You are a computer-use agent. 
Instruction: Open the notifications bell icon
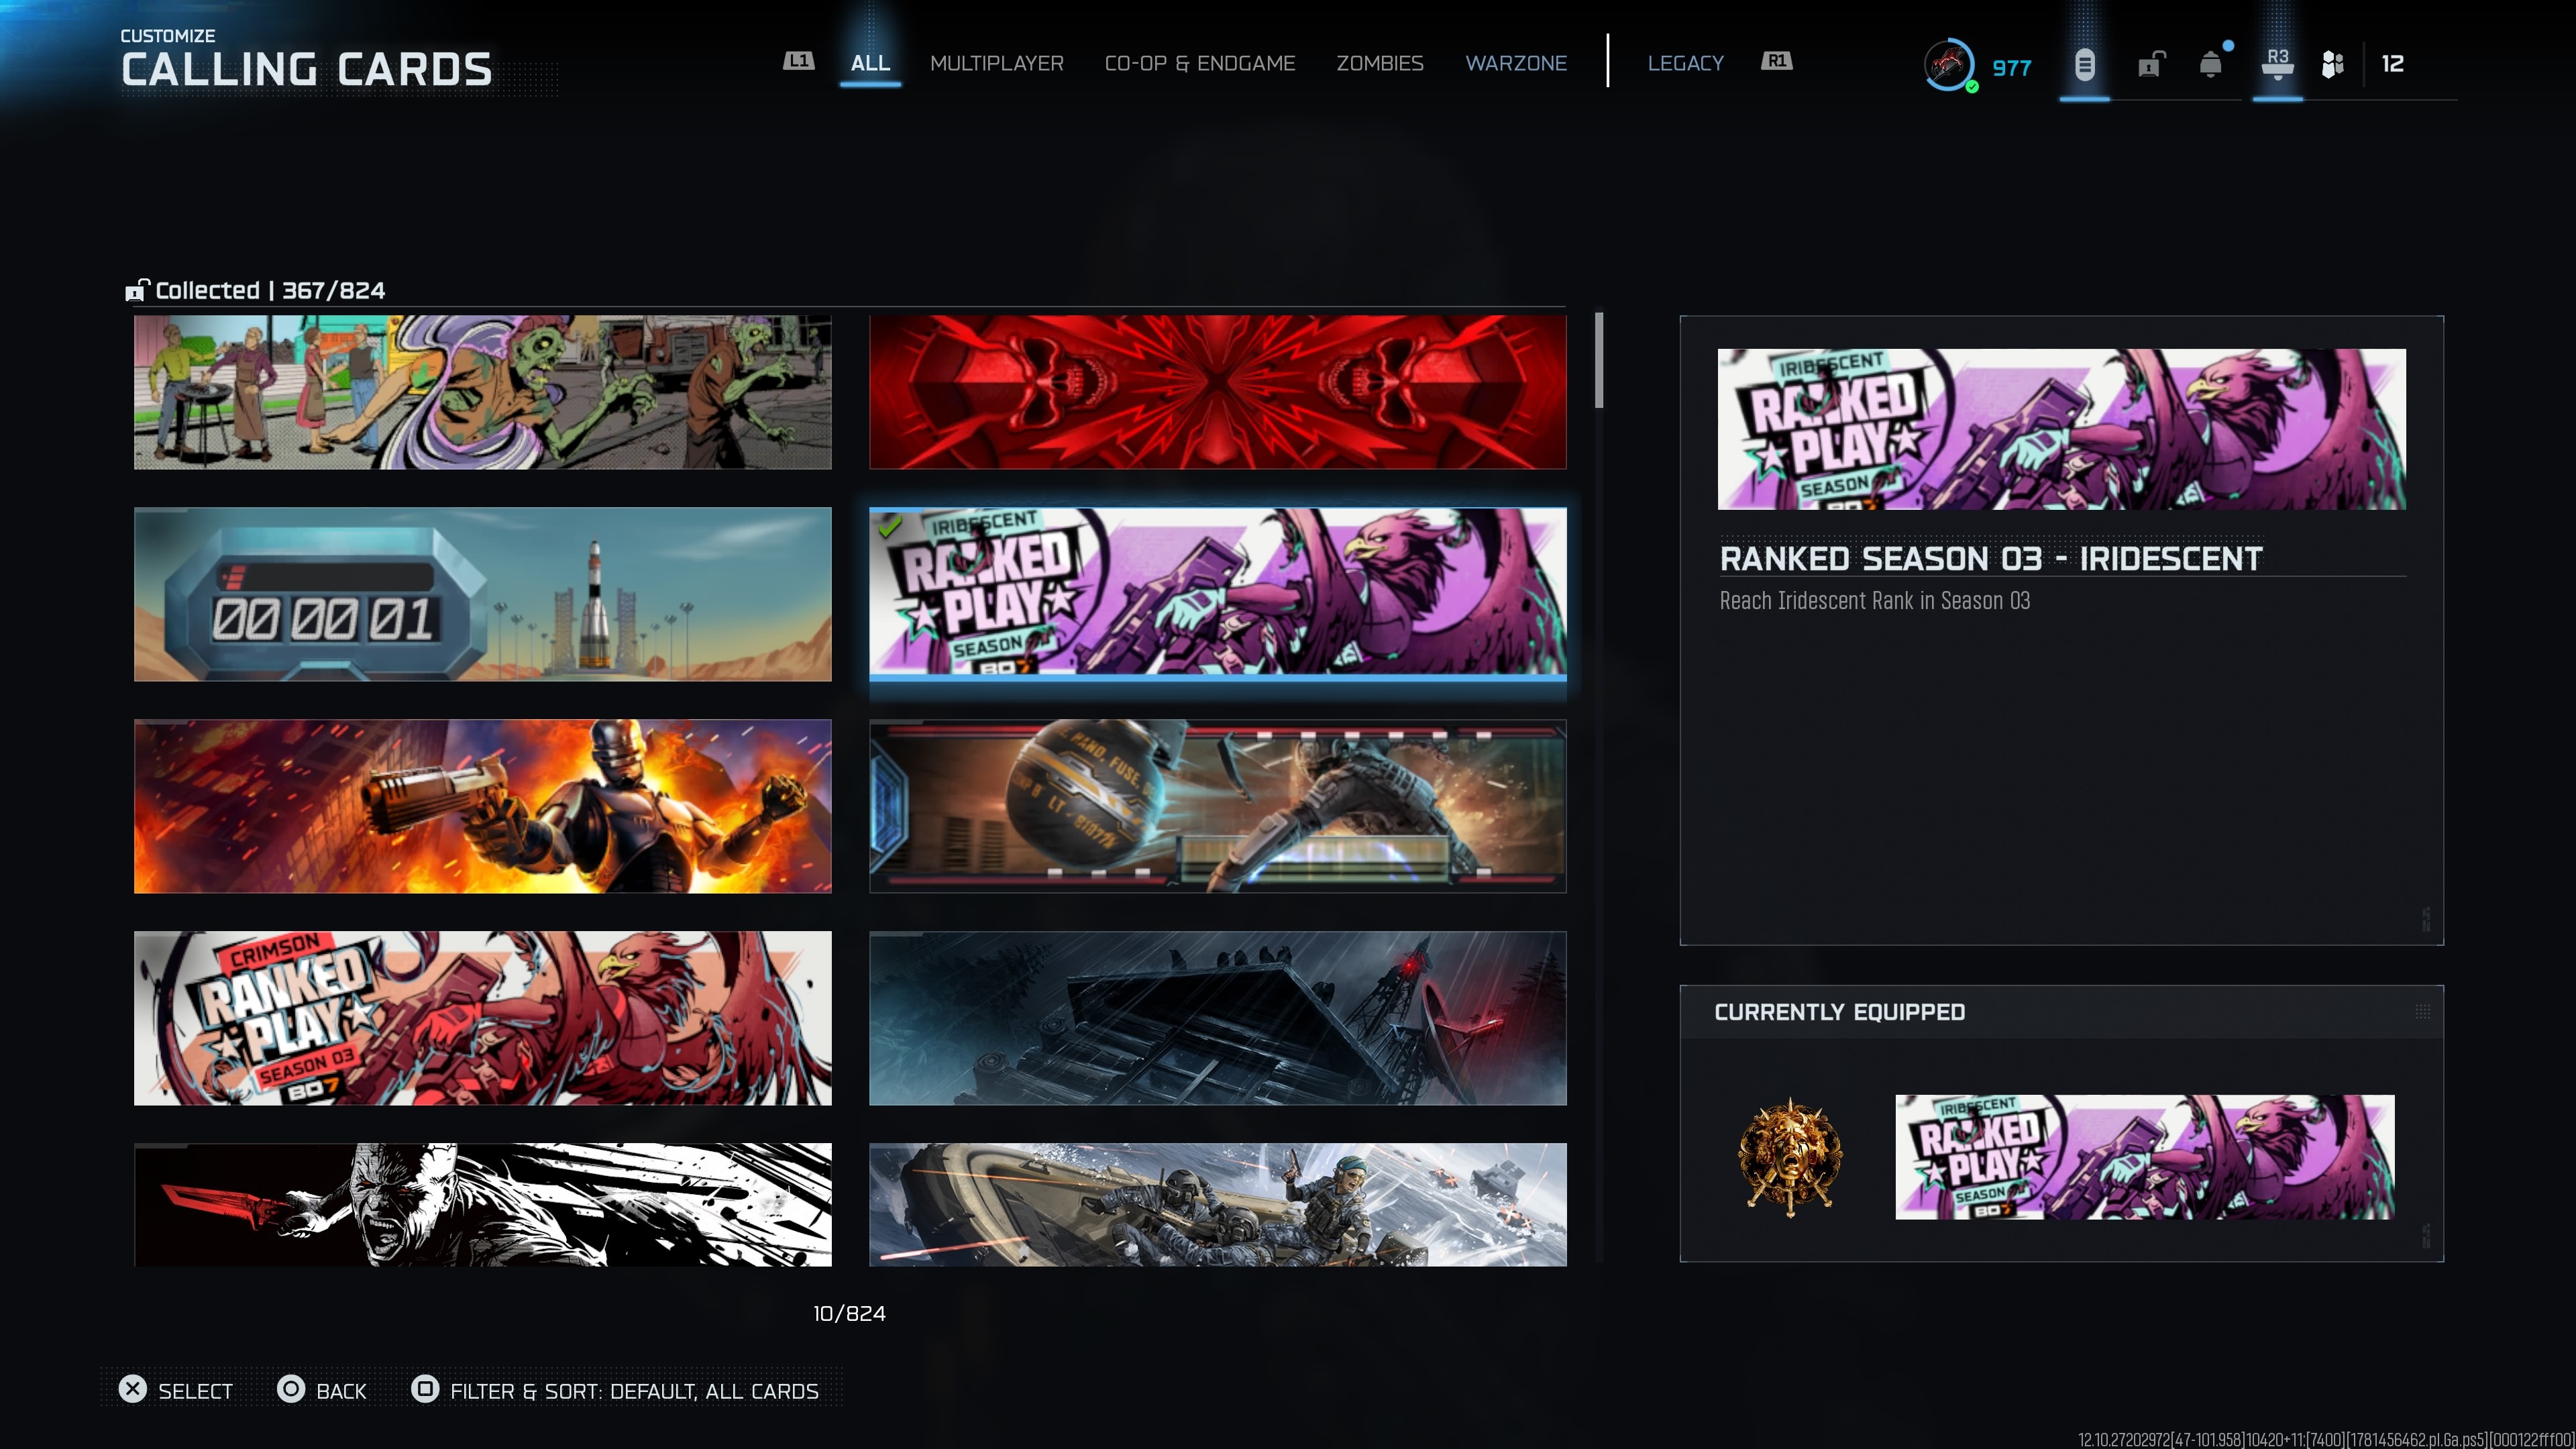pyautogui.click(x=2211, y=65)
